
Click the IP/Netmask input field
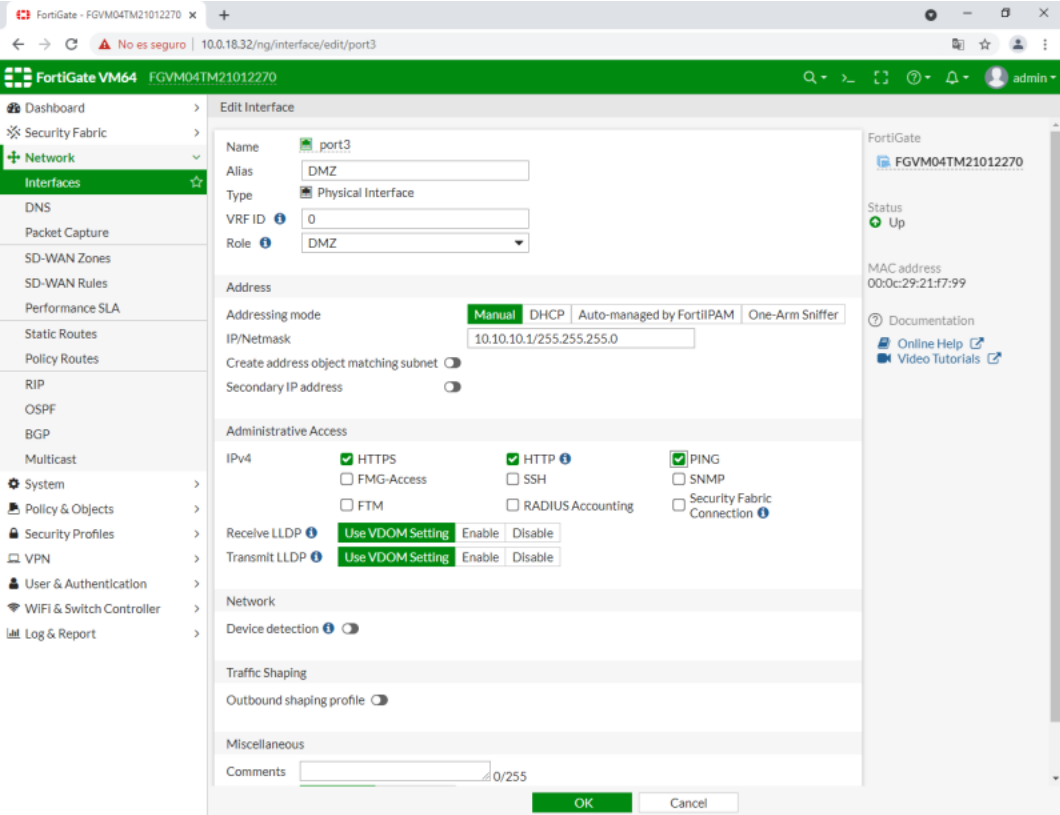coord(581,339)
